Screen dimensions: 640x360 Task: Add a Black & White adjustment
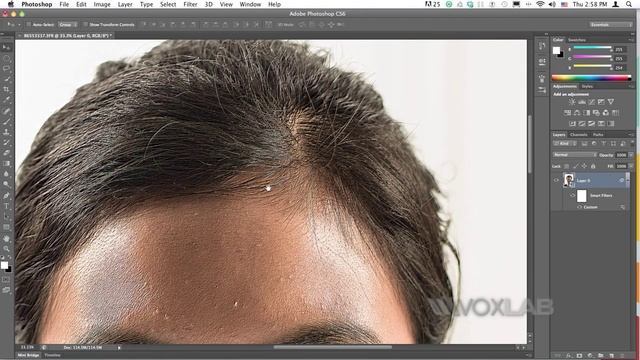pyautogui.click(x=587, y=113)
